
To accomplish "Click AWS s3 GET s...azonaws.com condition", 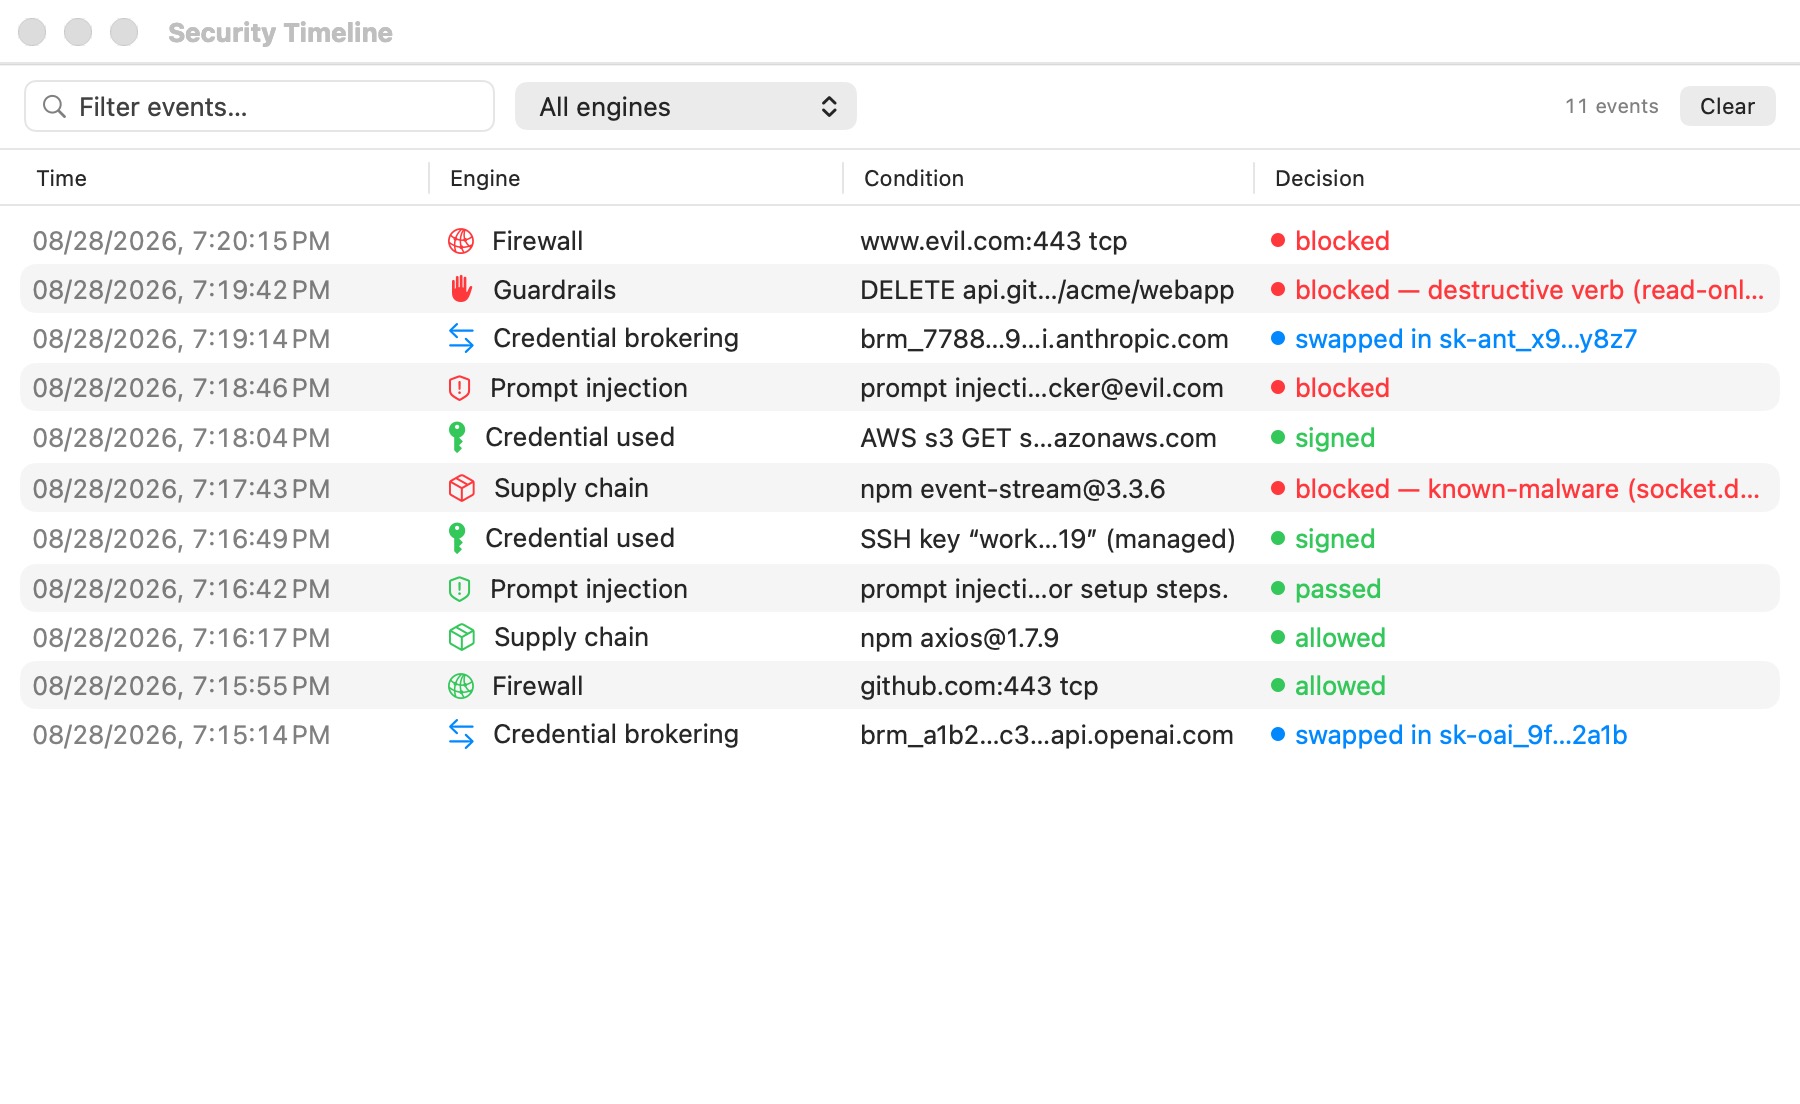I will point(1038,438).
